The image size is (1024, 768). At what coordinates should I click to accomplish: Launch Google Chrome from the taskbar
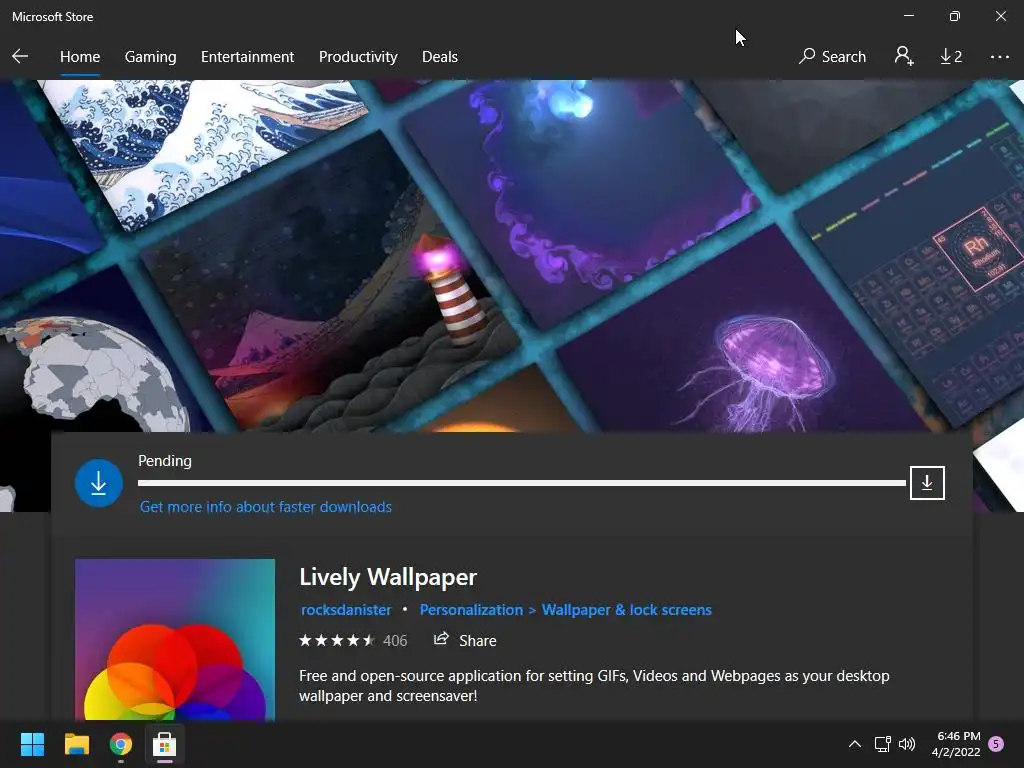click(121, 744)
